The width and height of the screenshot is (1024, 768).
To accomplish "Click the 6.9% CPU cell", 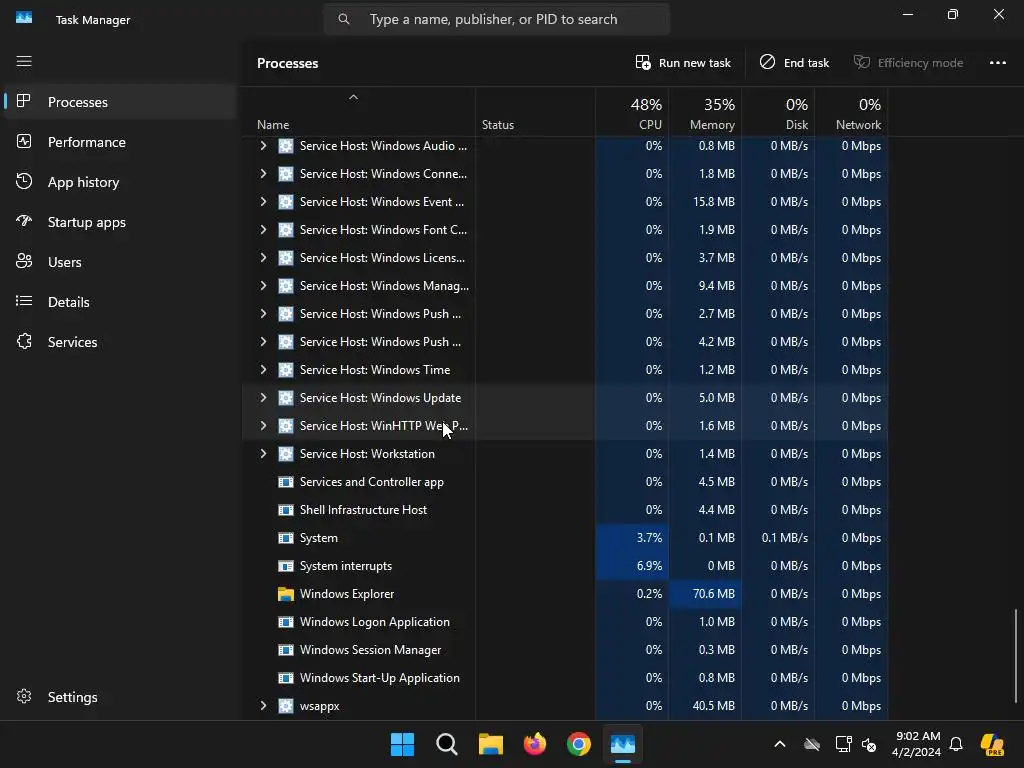I will [632, 566].
